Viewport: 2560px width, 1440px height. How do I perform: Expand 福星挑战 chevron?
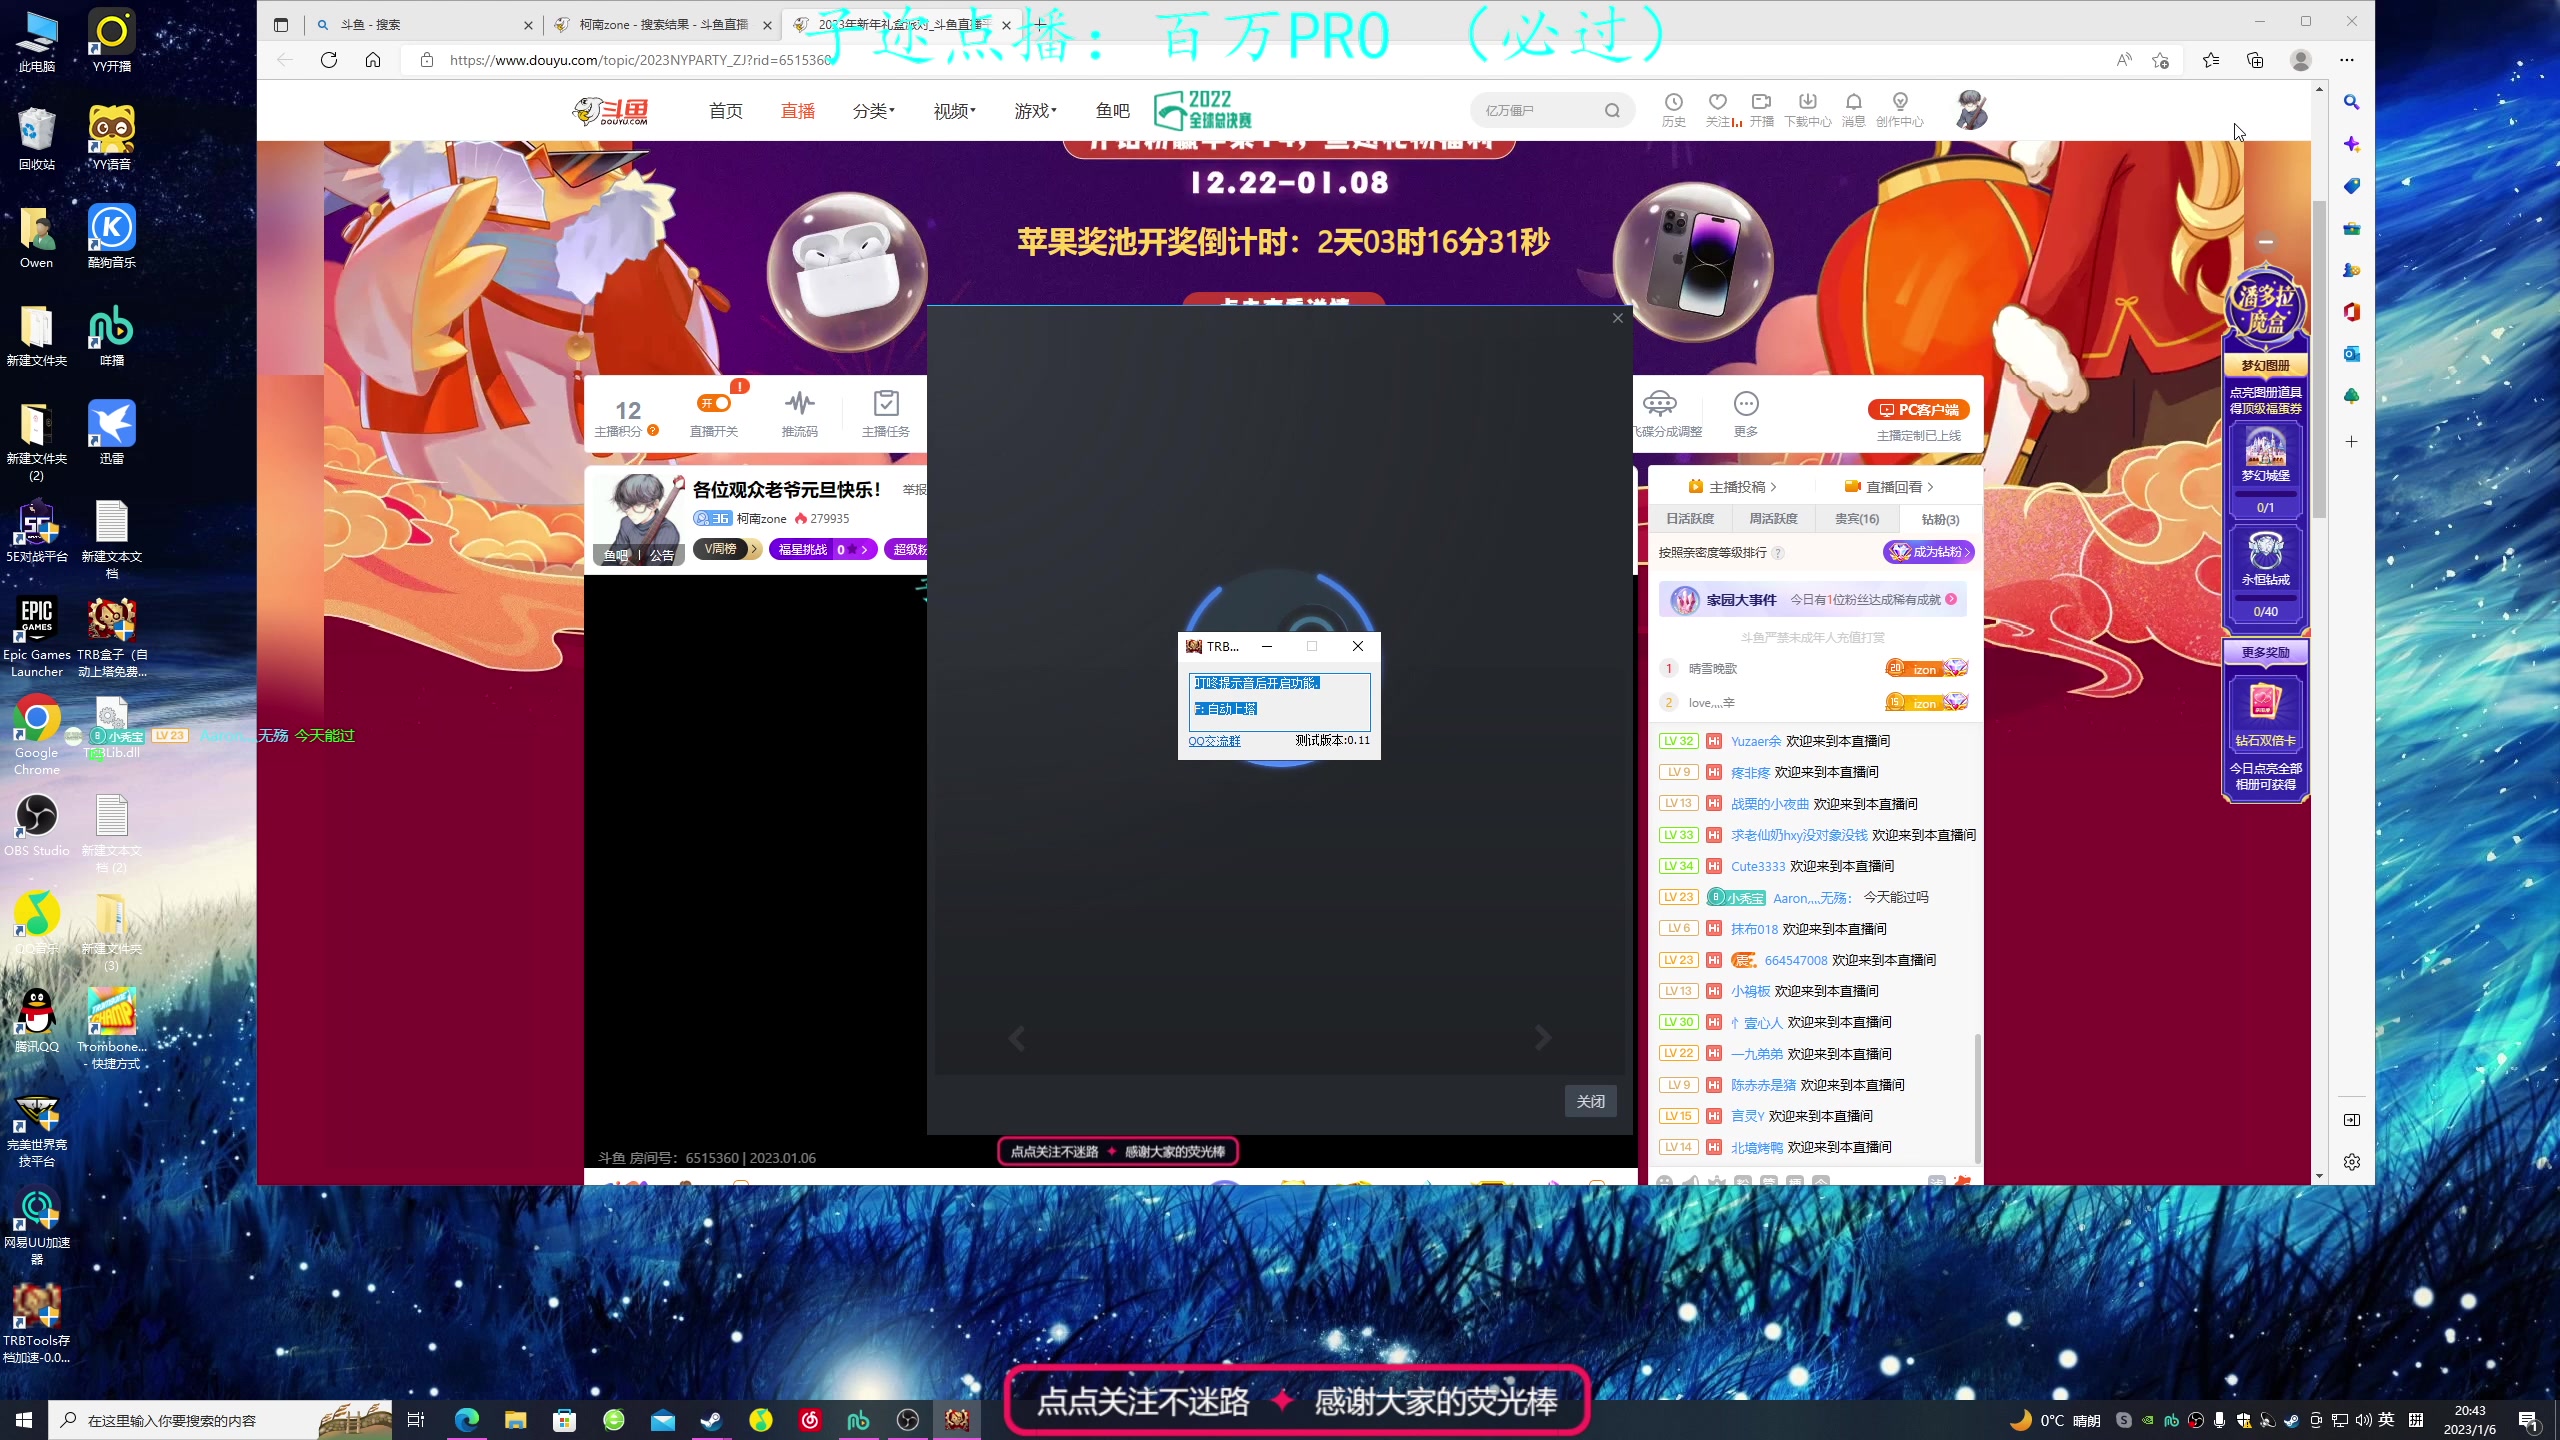pyautogui.click(x=864, y=549)
